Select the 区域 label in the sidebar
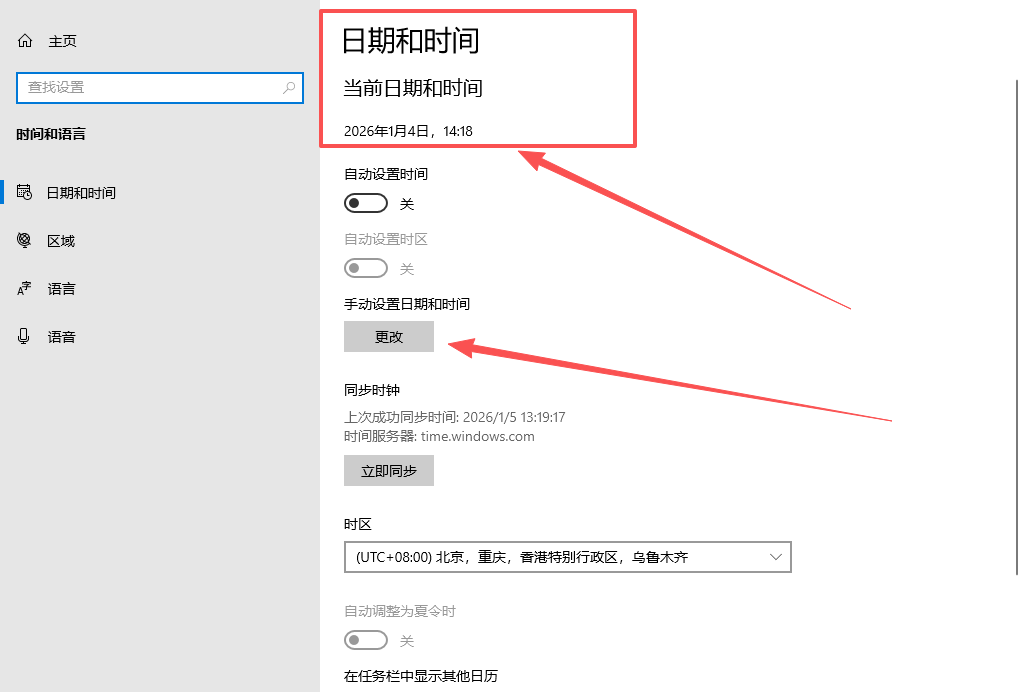Image resolution: width=1020 pixels, height=692 pixels. (x=61, y=241)
